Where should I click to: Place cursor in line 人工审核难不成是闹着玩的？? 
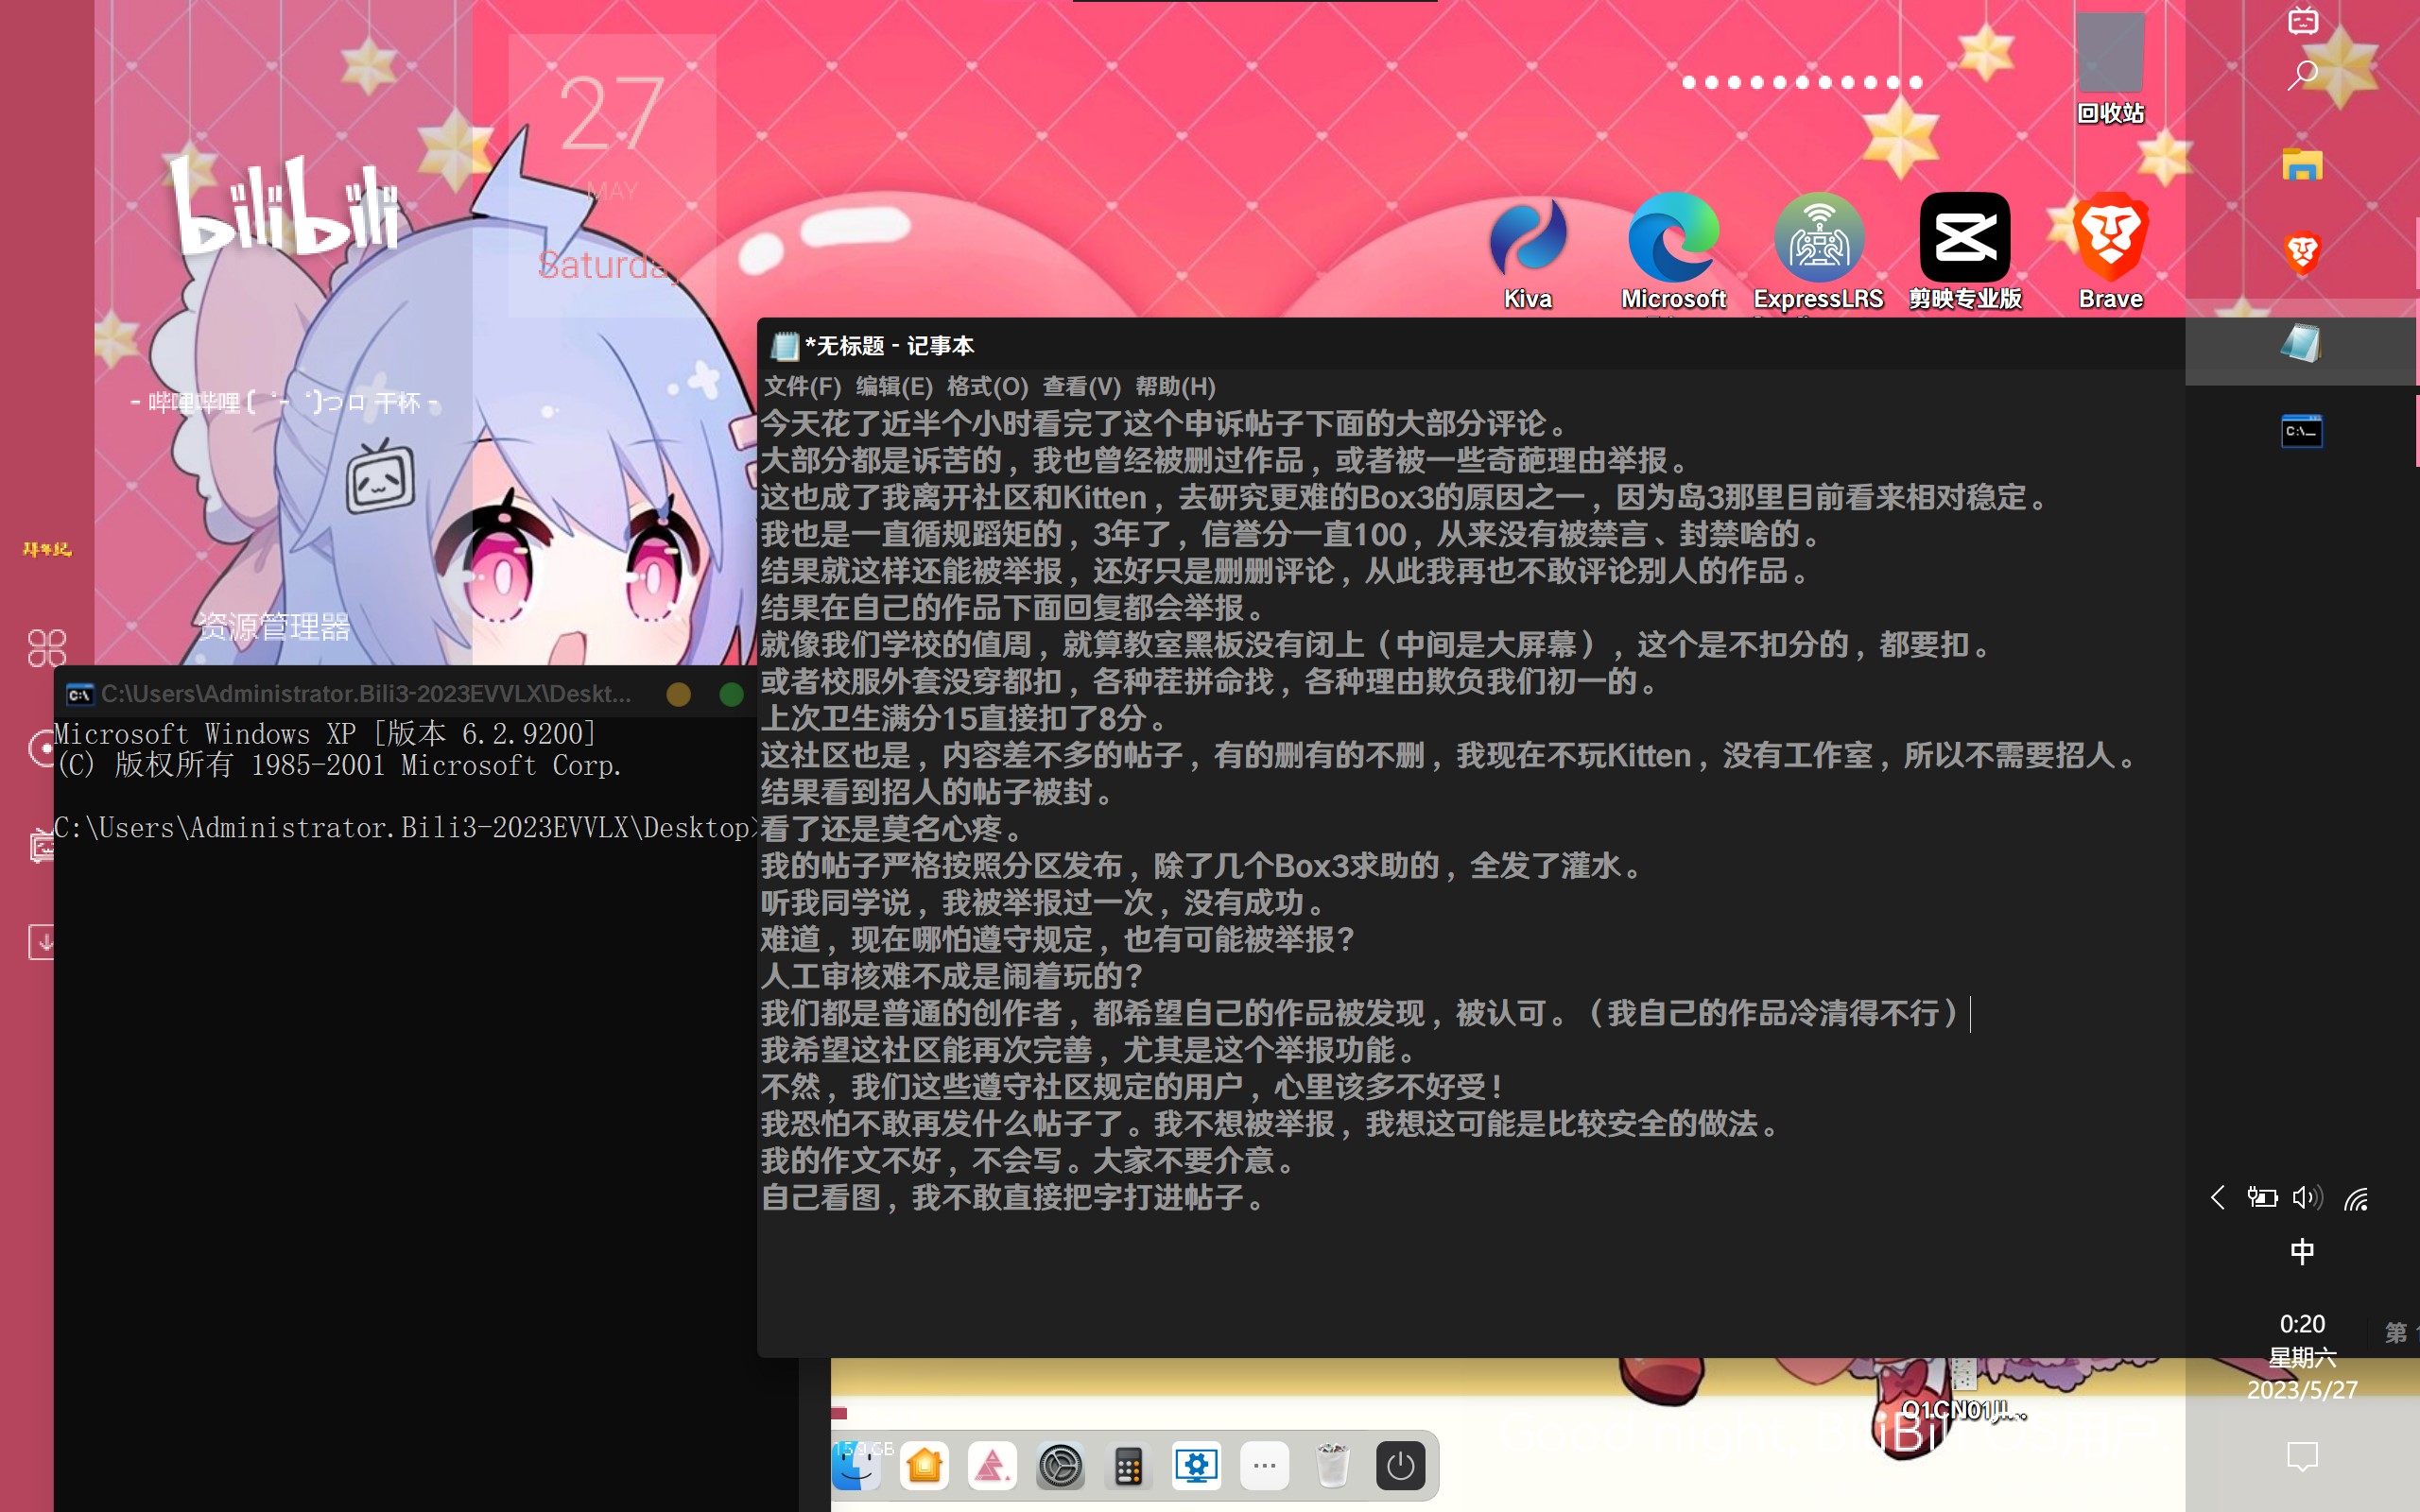[952, 976]
